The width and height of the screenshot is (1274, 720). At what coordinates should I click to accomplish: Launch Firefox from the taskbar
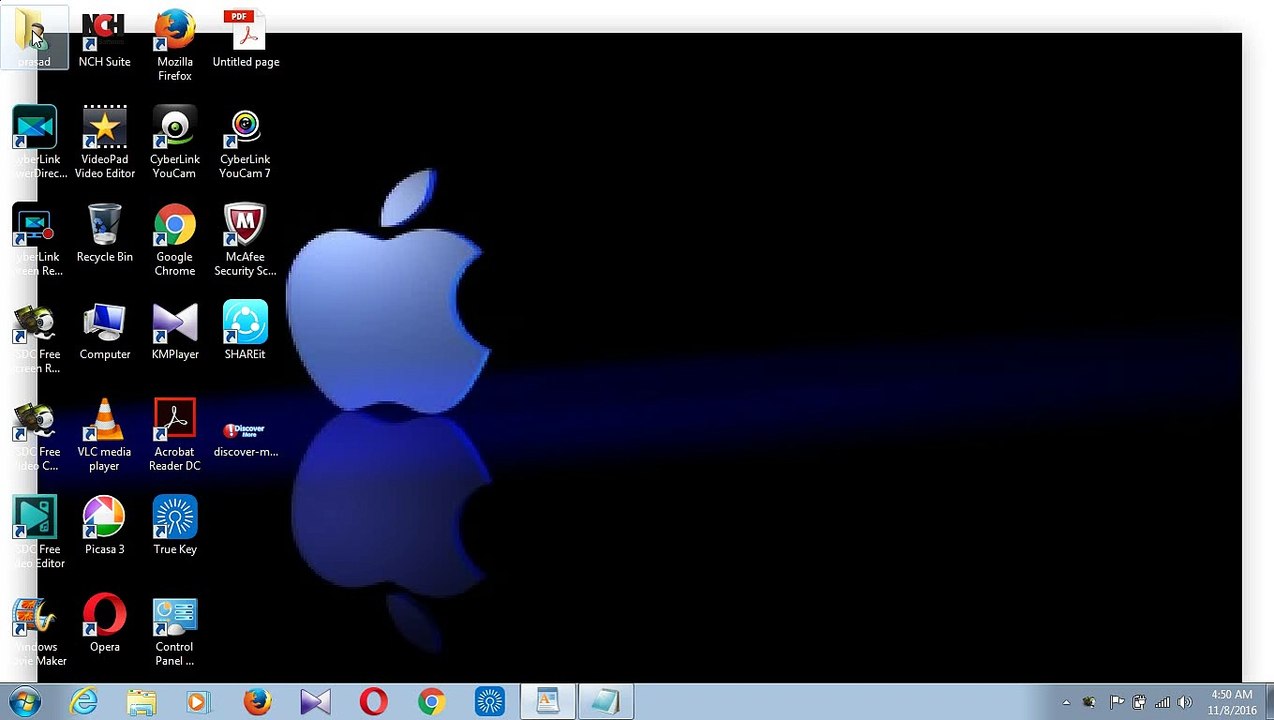(257, 702)
